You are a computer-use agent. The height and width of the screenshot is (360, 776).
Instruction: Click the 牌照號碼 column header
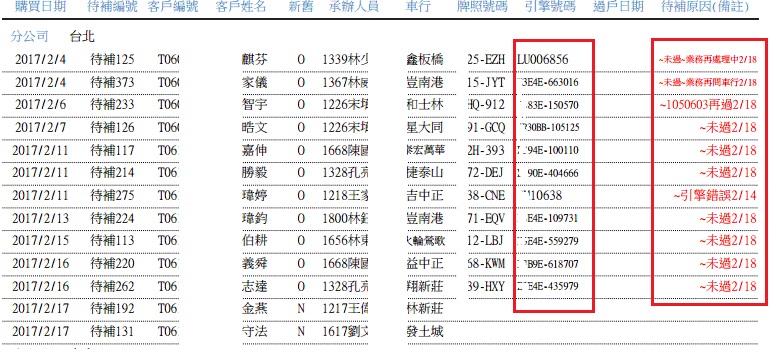[x=482, y=6]
